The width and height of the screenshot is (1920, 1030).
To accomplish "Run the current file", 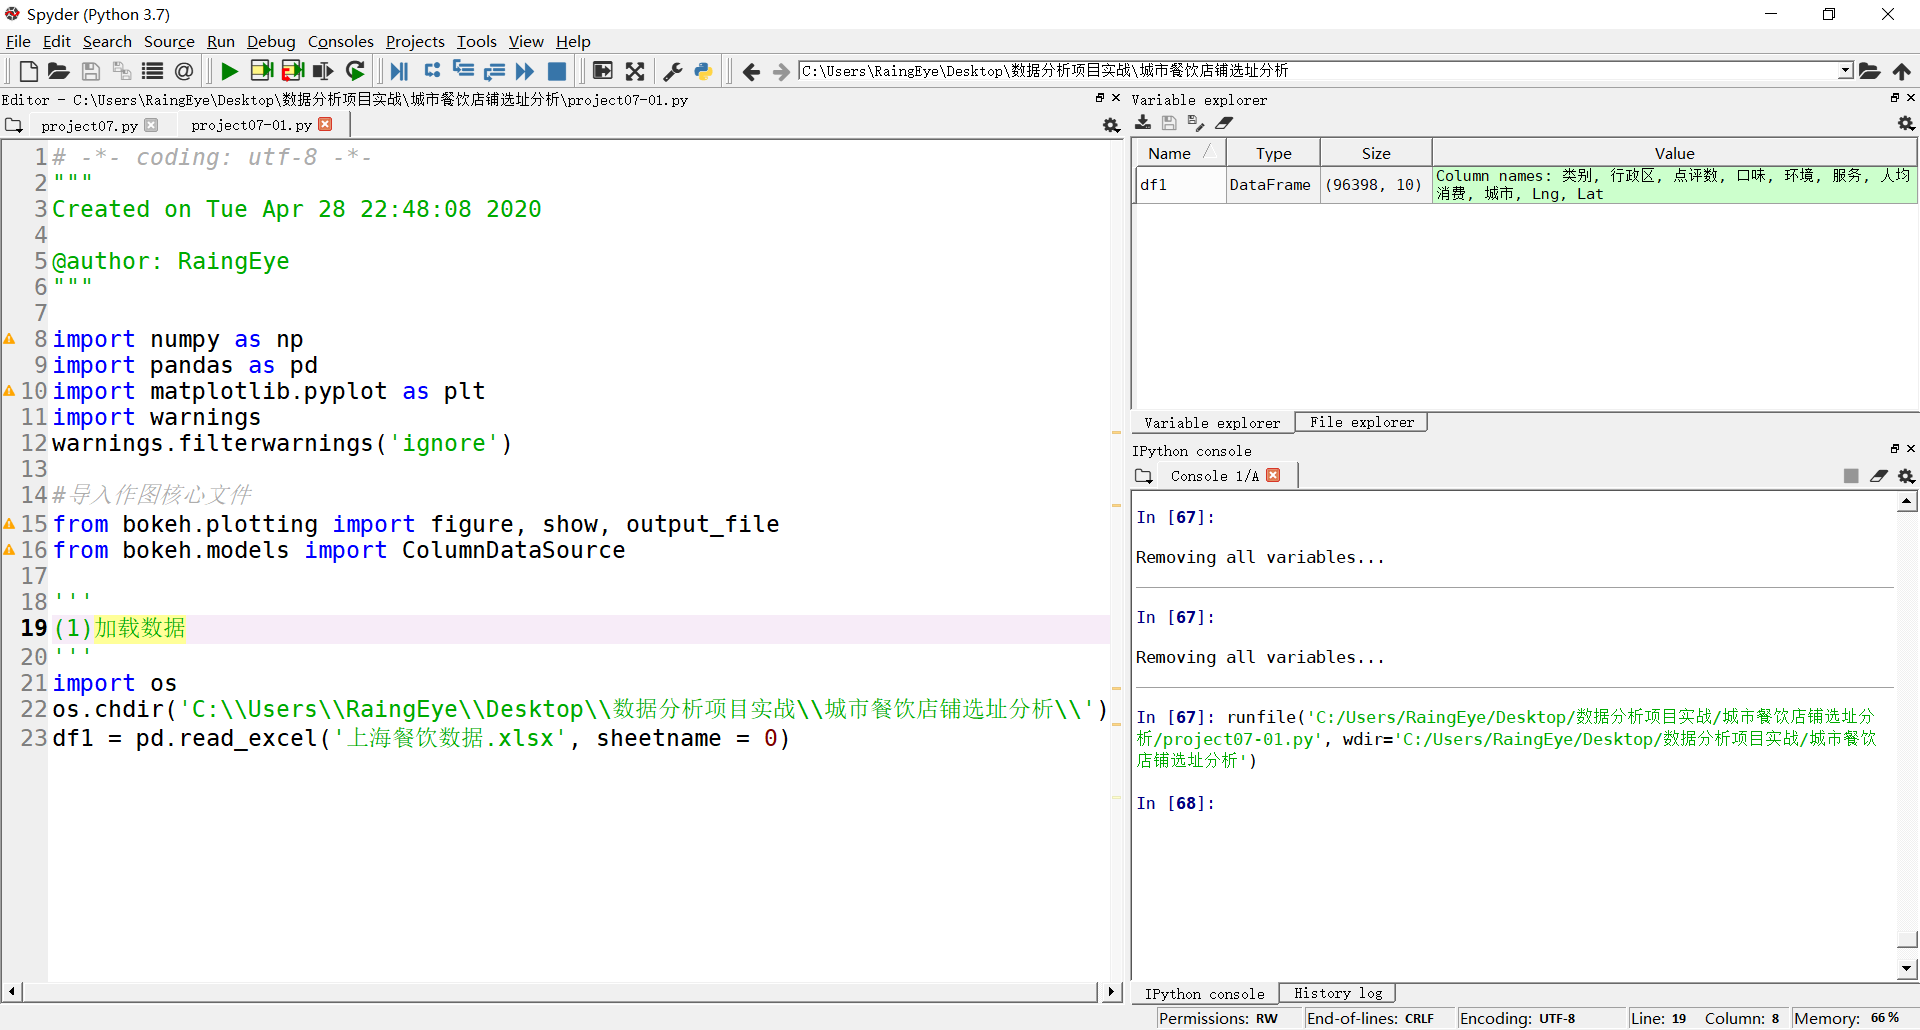I will coord(229,71).
